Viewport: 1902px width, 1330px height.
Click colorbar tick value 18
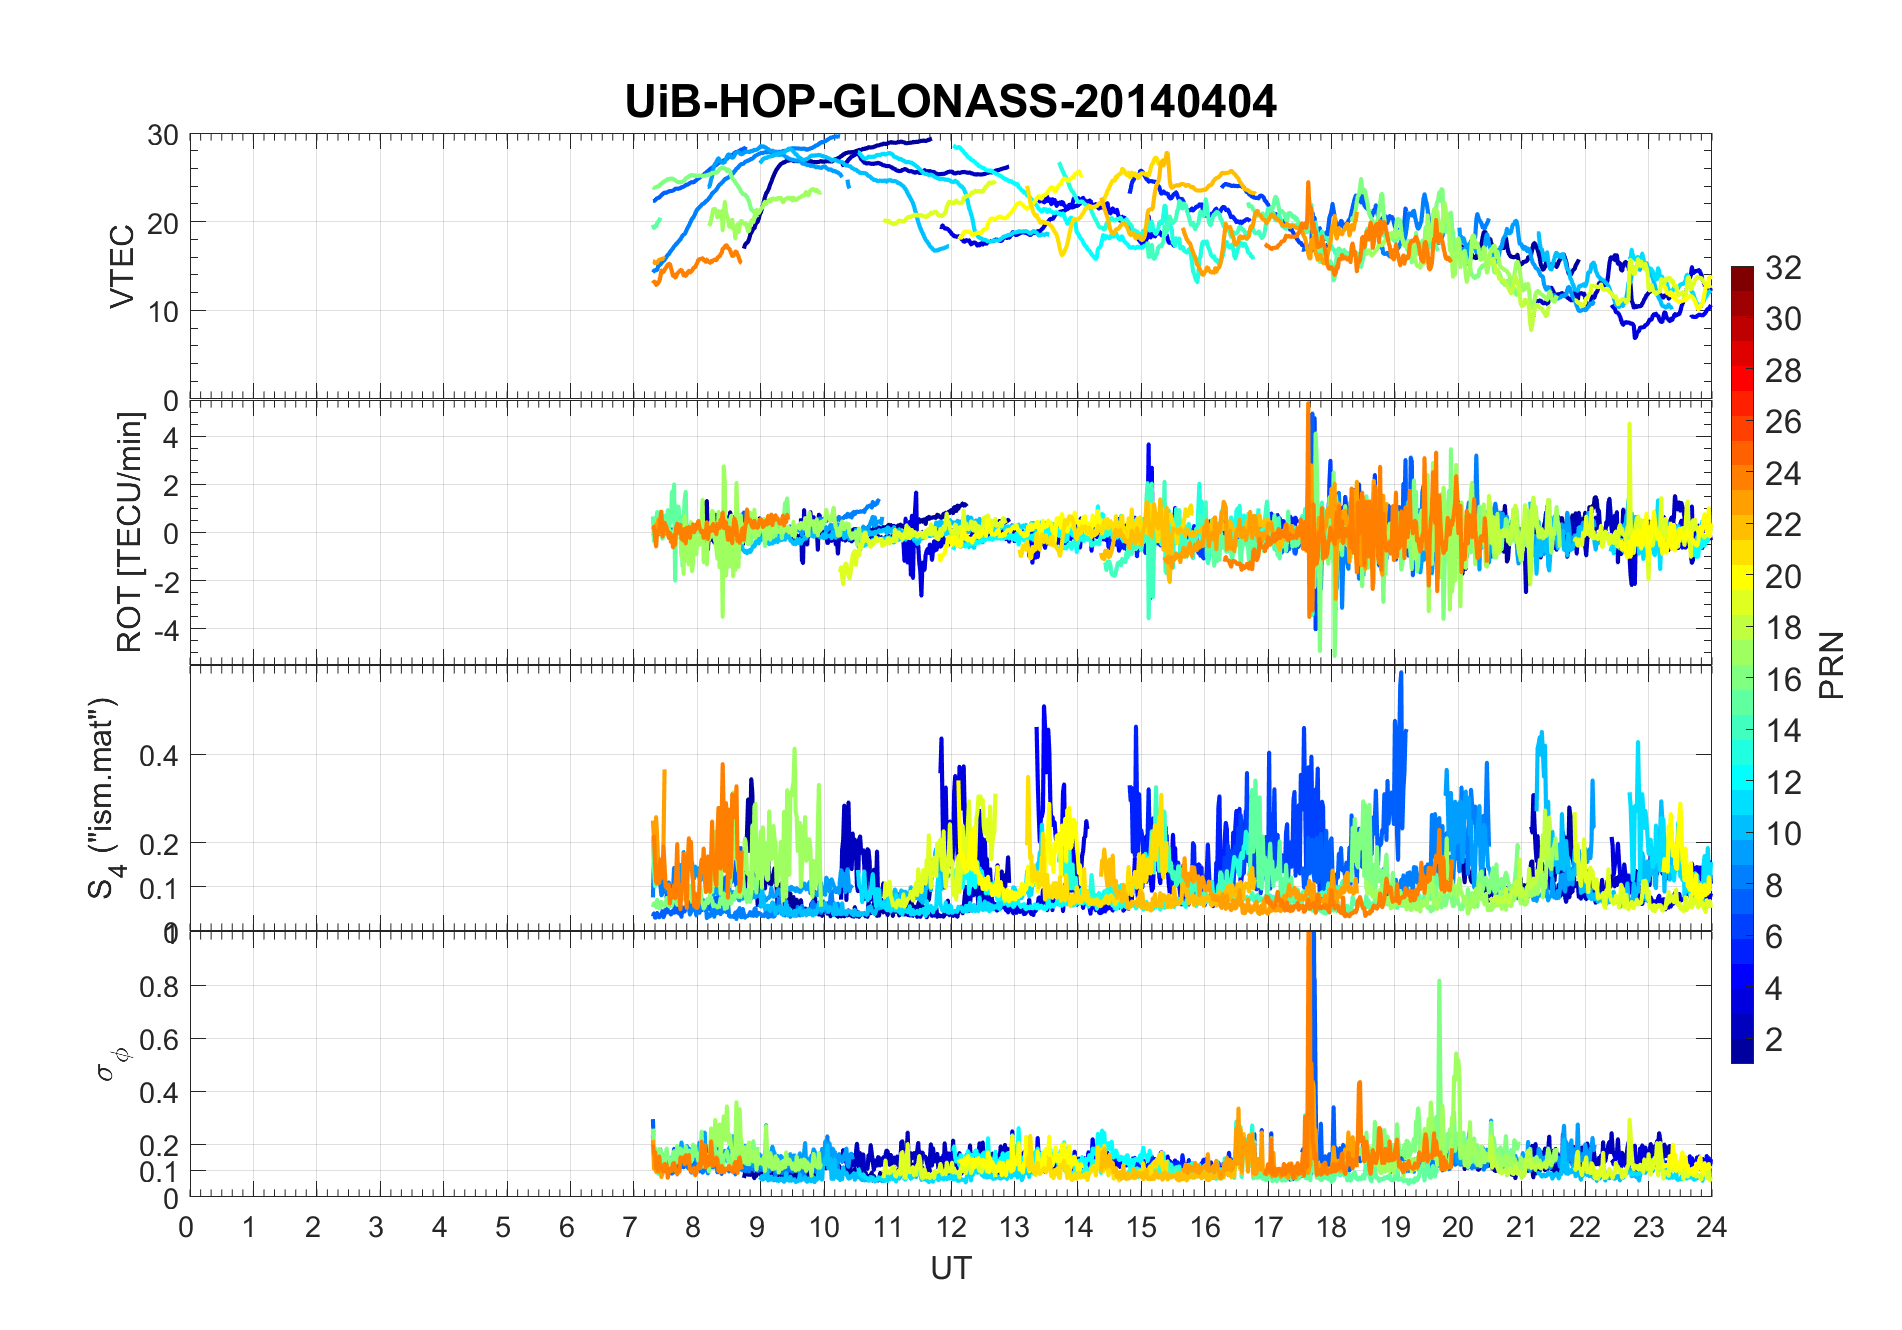(1783, 628)
